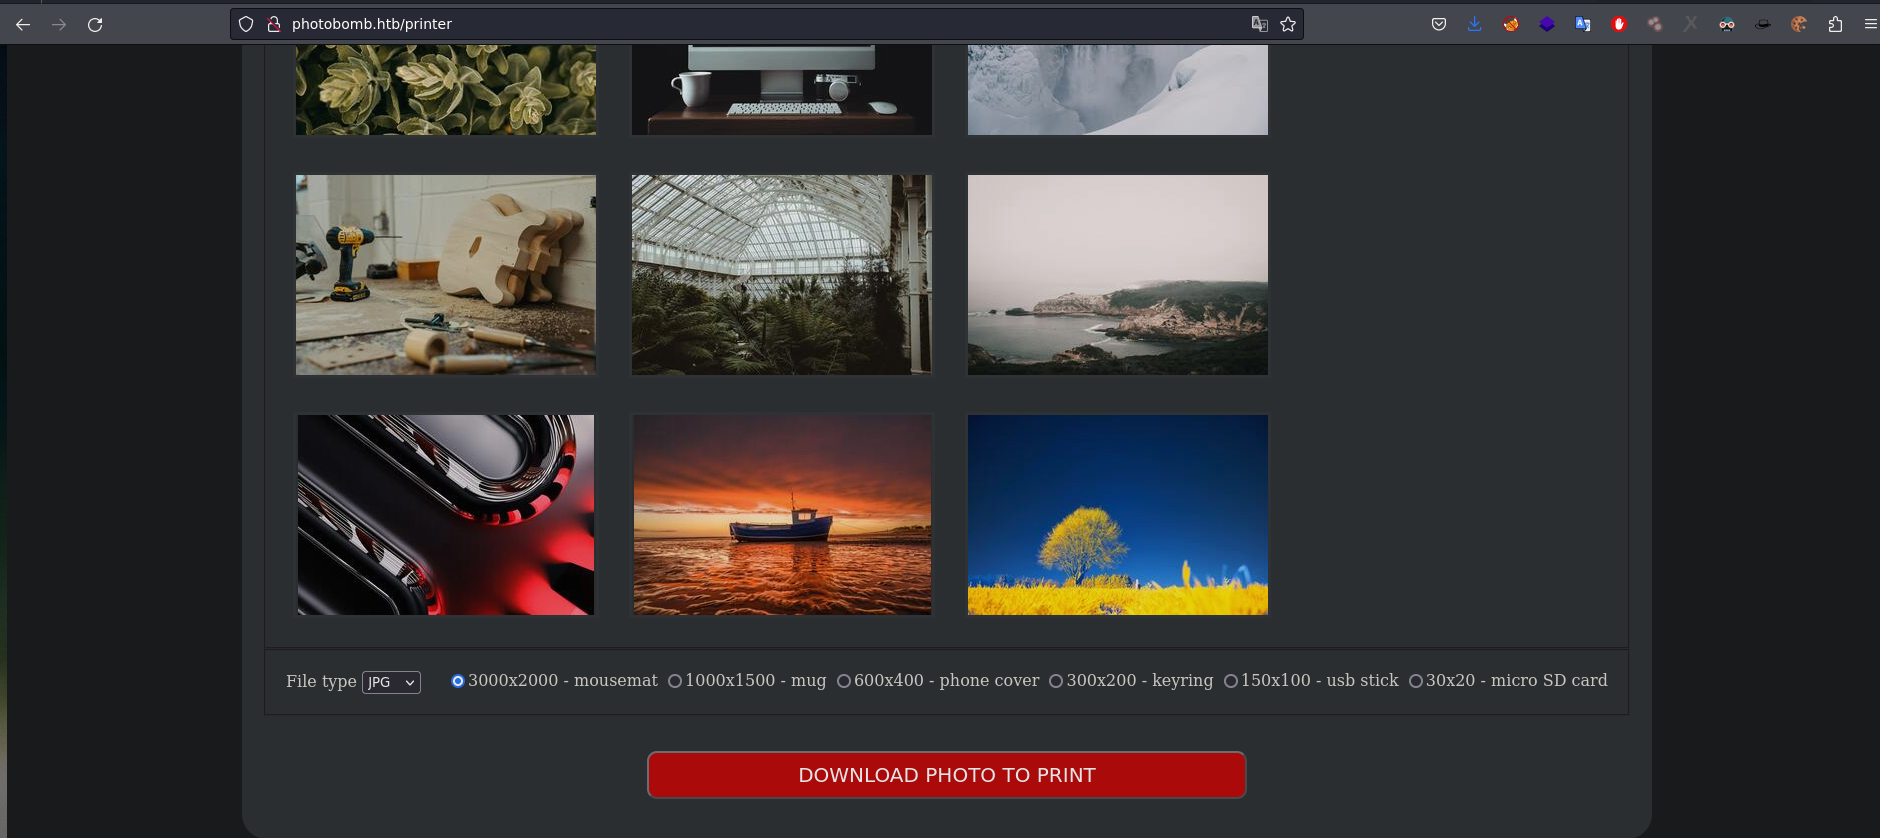Reload the current page
The height and width of the screenshot is (838, 1880).
pos(95,24)
